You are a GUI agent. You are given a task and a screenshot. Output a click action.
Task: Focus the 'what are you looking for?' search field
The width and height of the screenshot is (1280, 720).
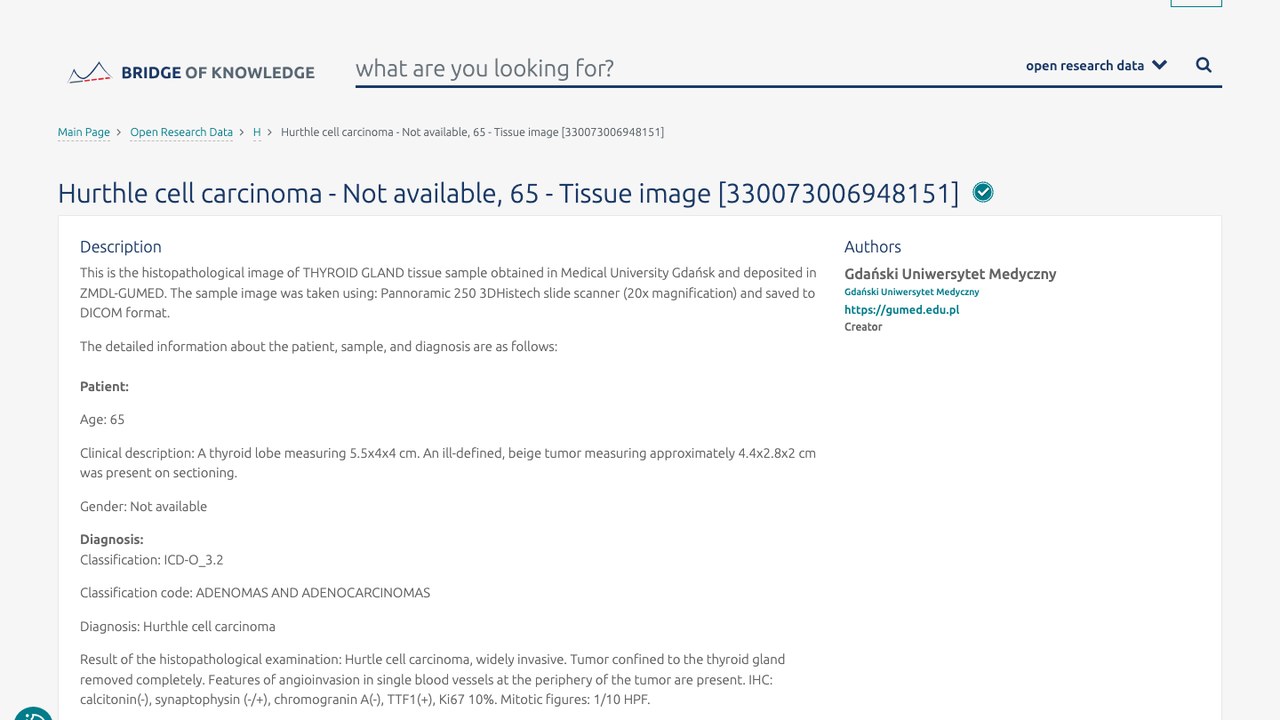click(x=683, y=68)
